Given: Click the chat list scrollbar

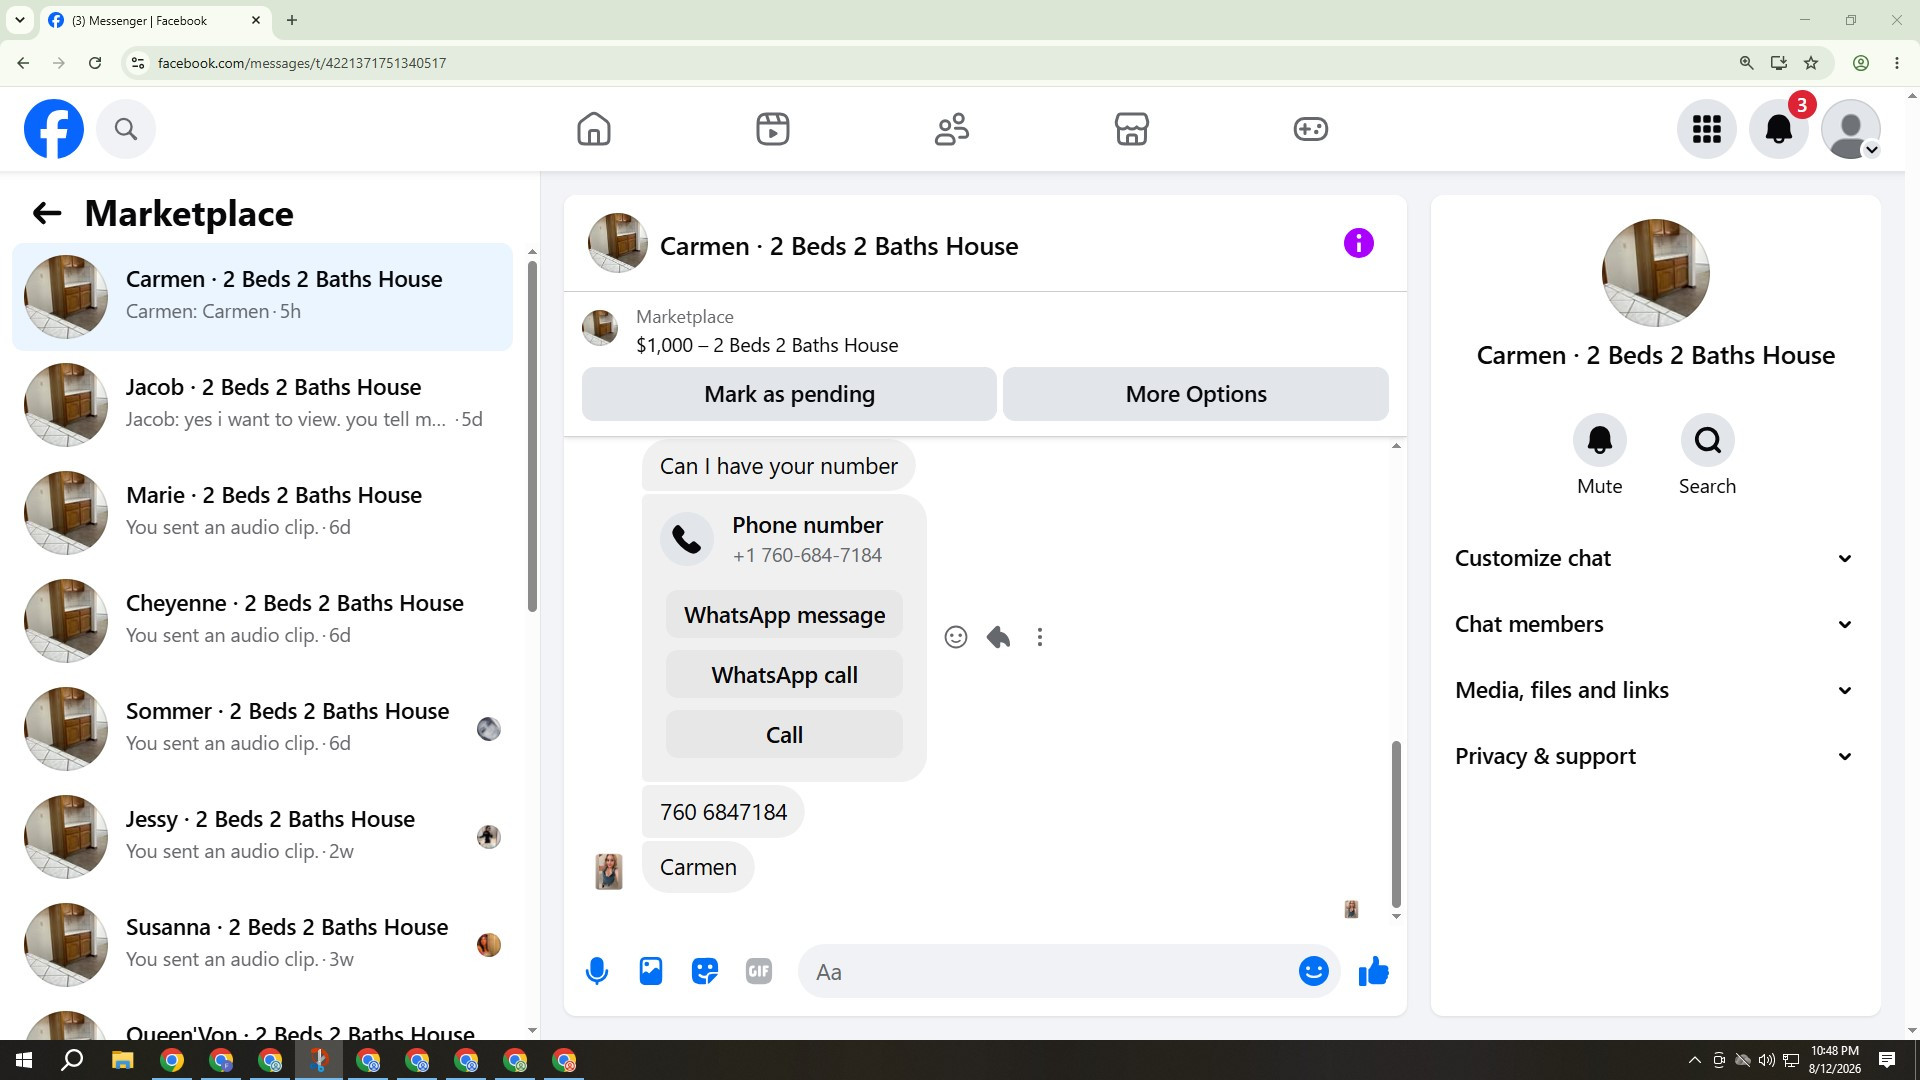Looking at the screenshot, I should pos(532,436).
